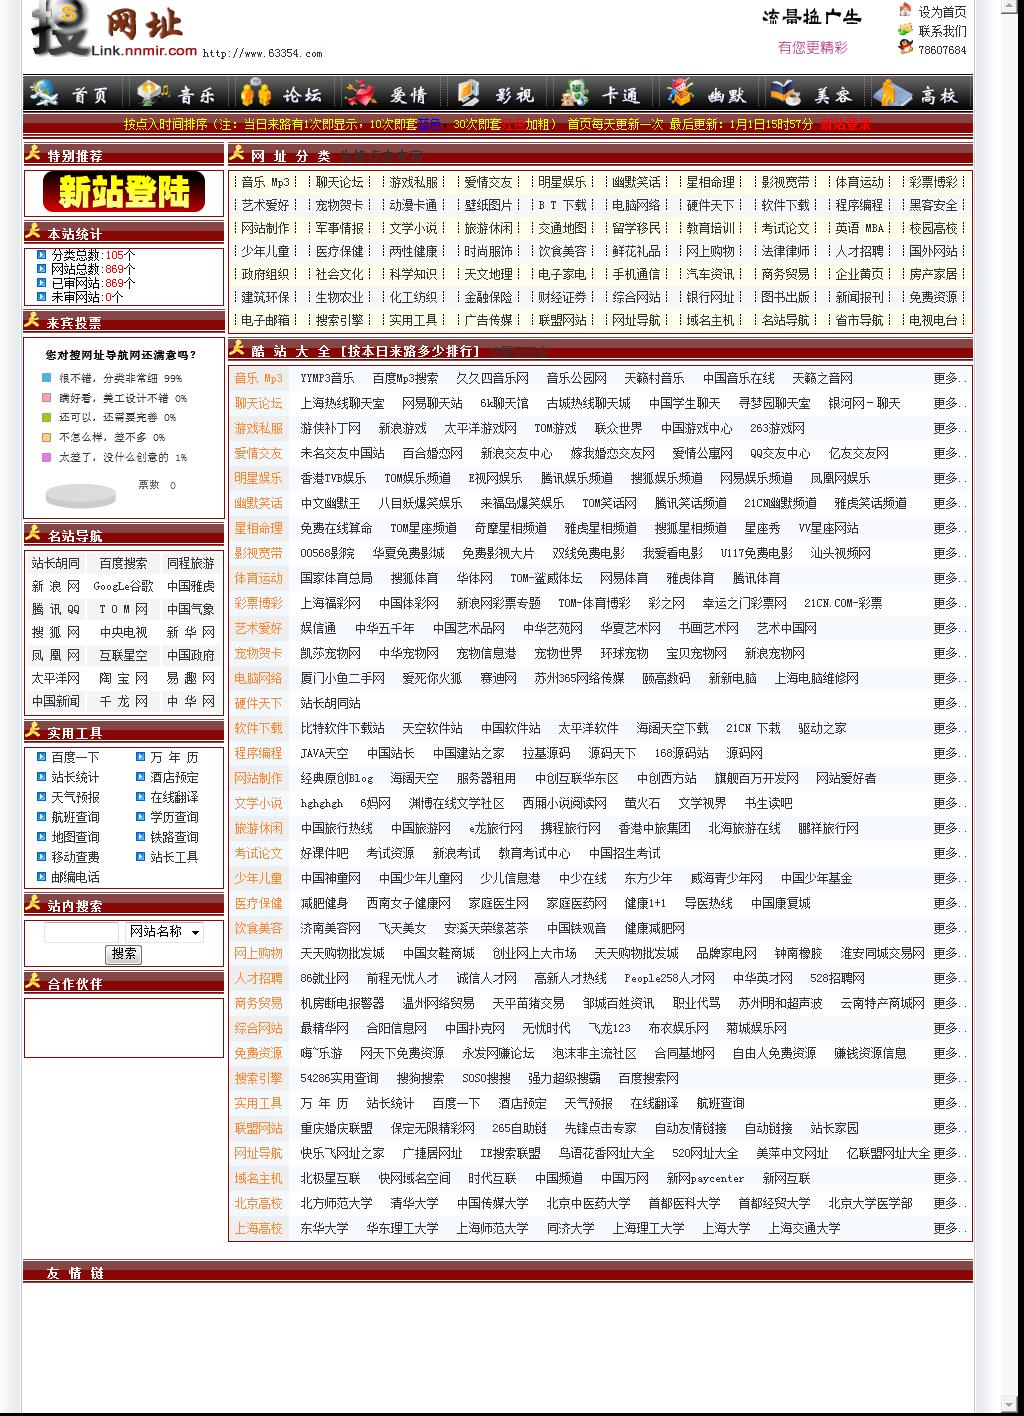This screenshot has height=1416, width=1024.
Task: Click the 美容 beauty icon
Action: tap(786, 93)
